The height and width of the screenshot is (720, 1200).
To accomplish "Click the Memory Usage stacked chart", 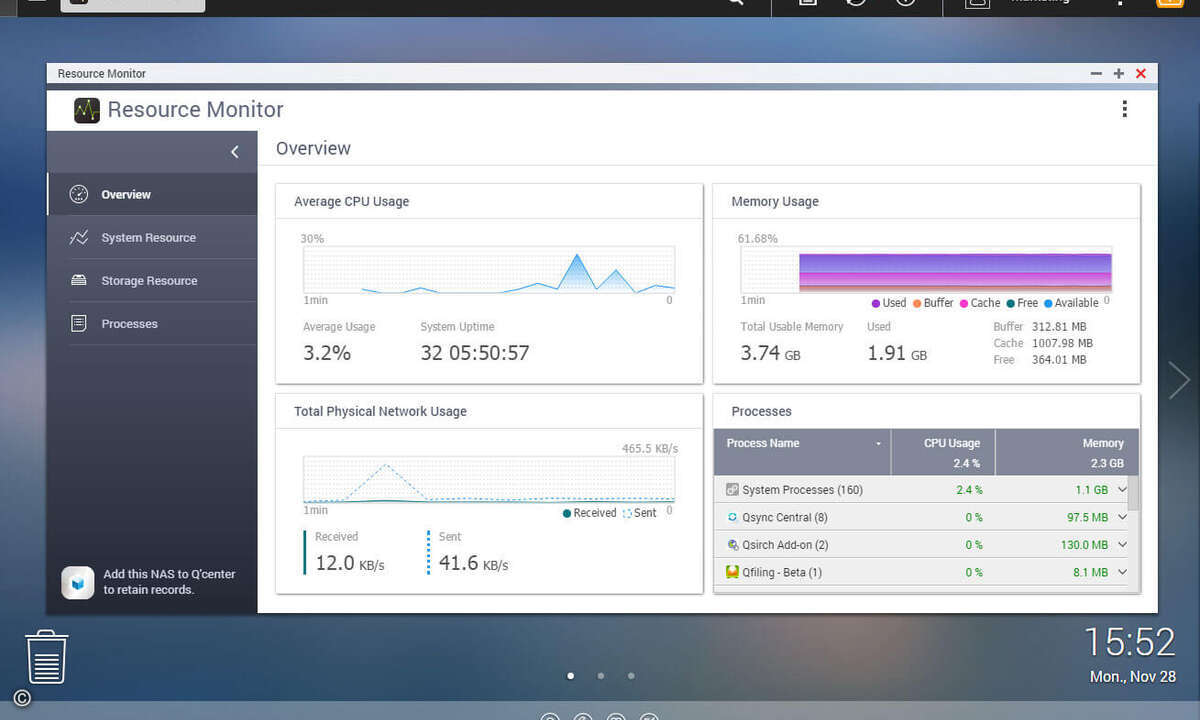I will (x=926, y=270).
